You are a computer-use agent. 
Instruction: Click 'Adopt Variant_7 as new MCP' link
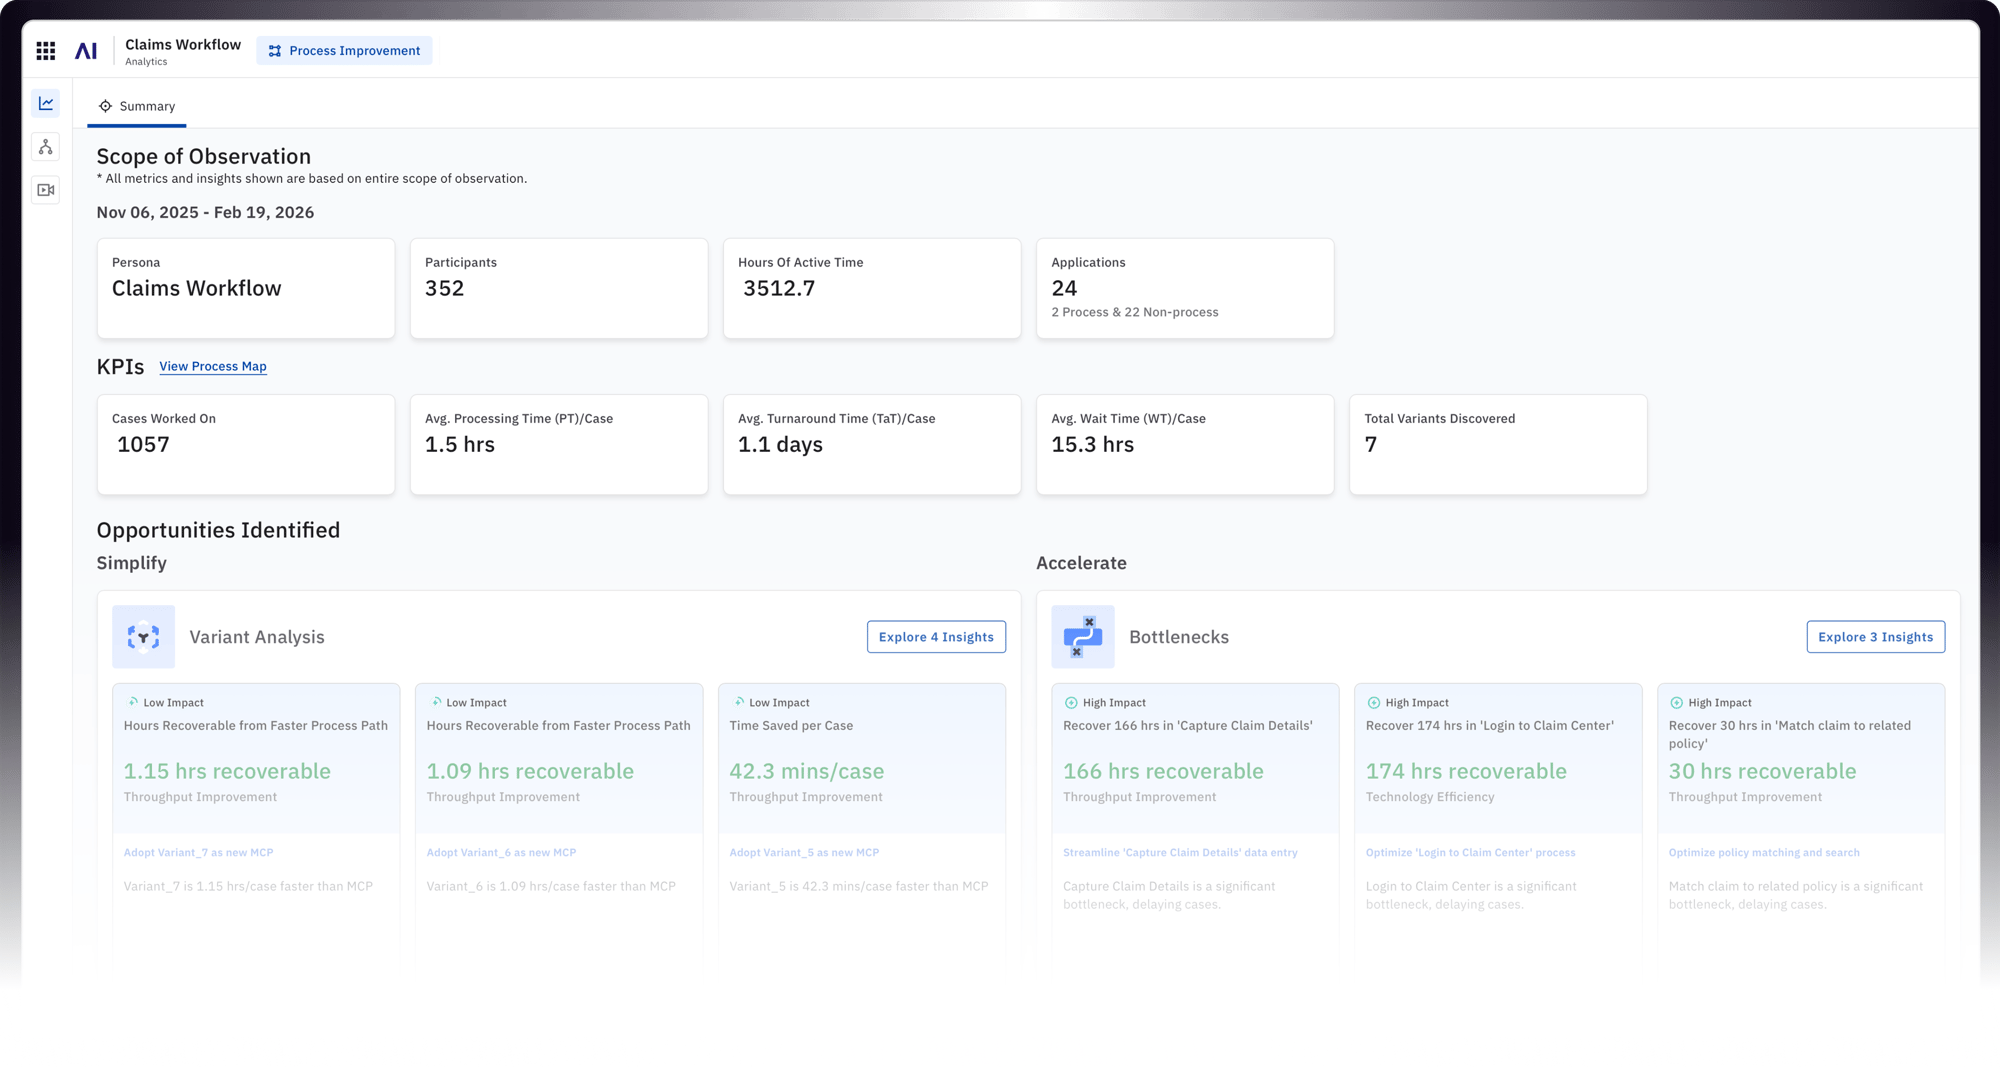[199, 852]
